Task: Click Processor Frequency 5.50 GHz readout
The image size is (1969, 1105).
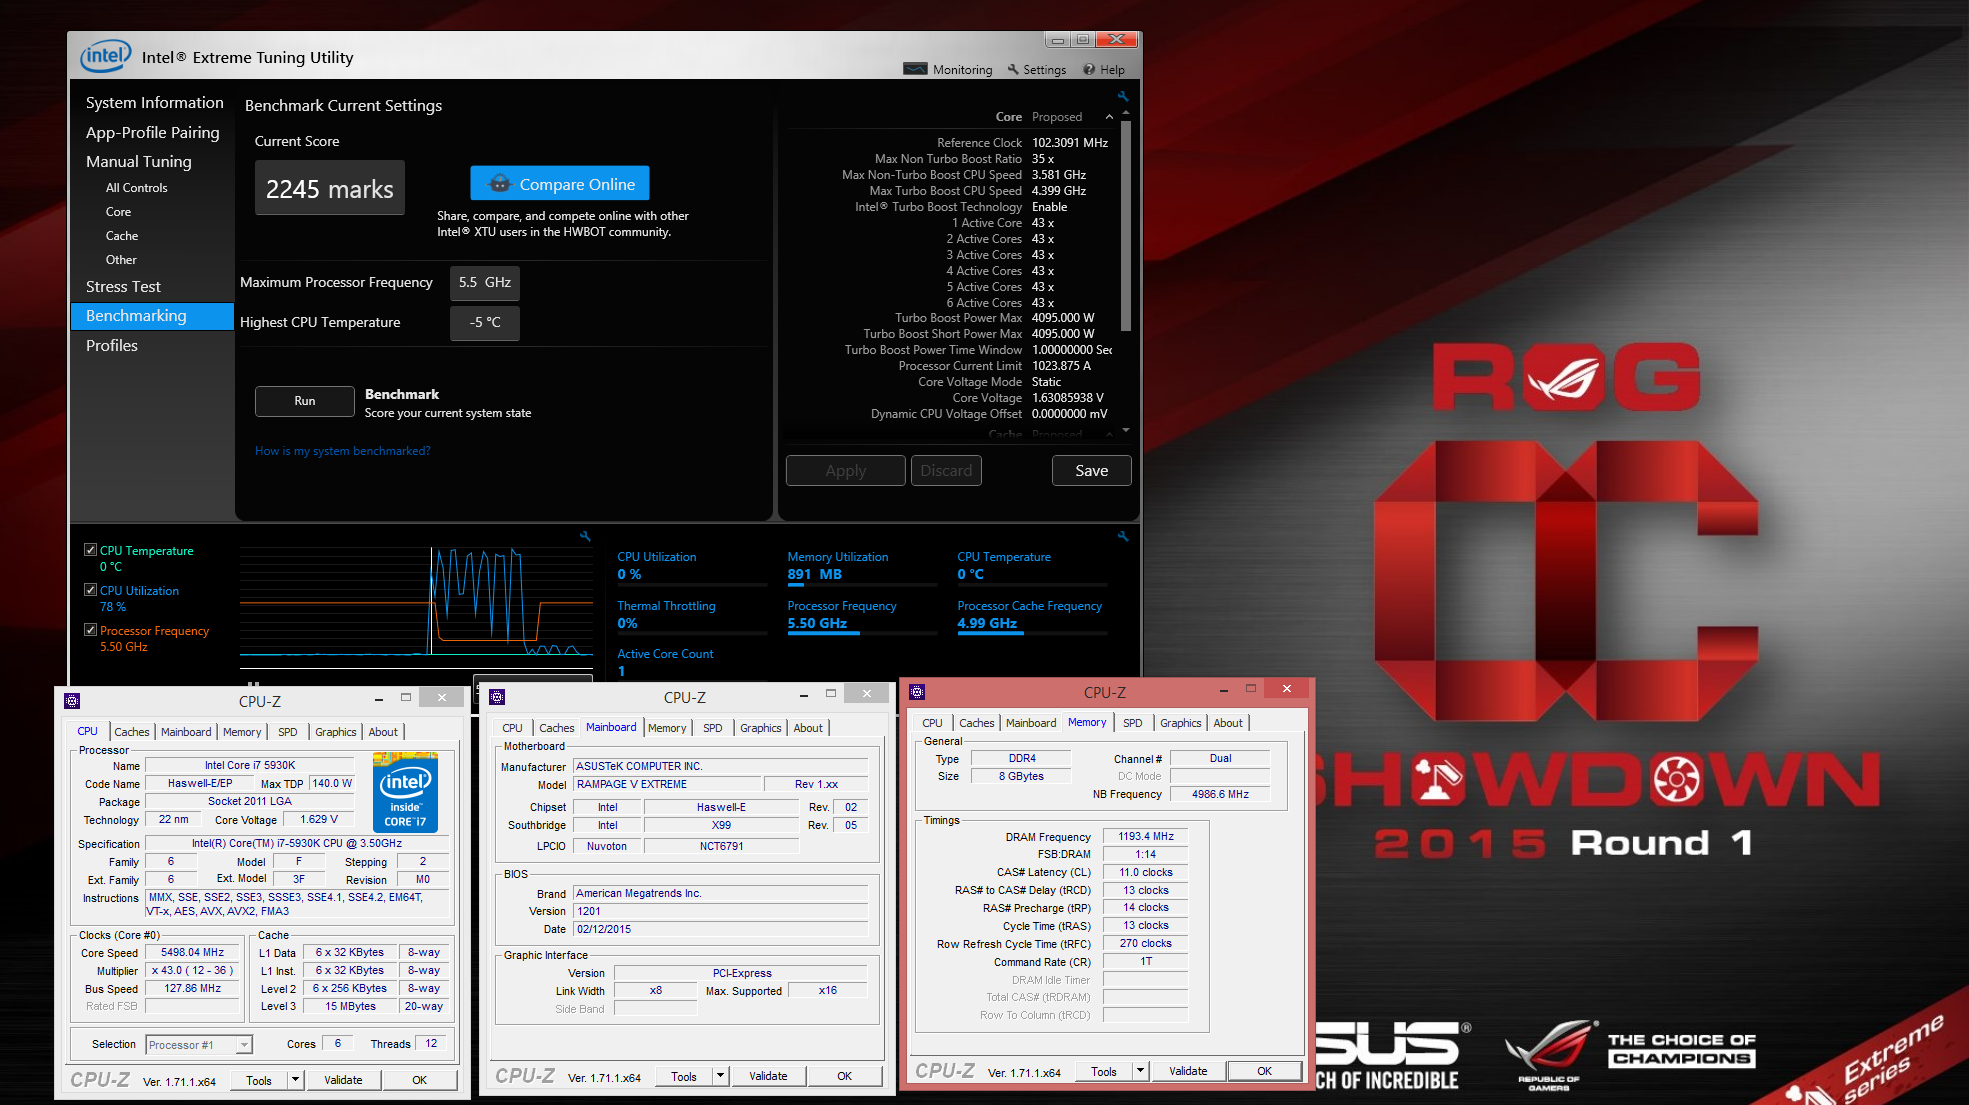Action: 817,623
